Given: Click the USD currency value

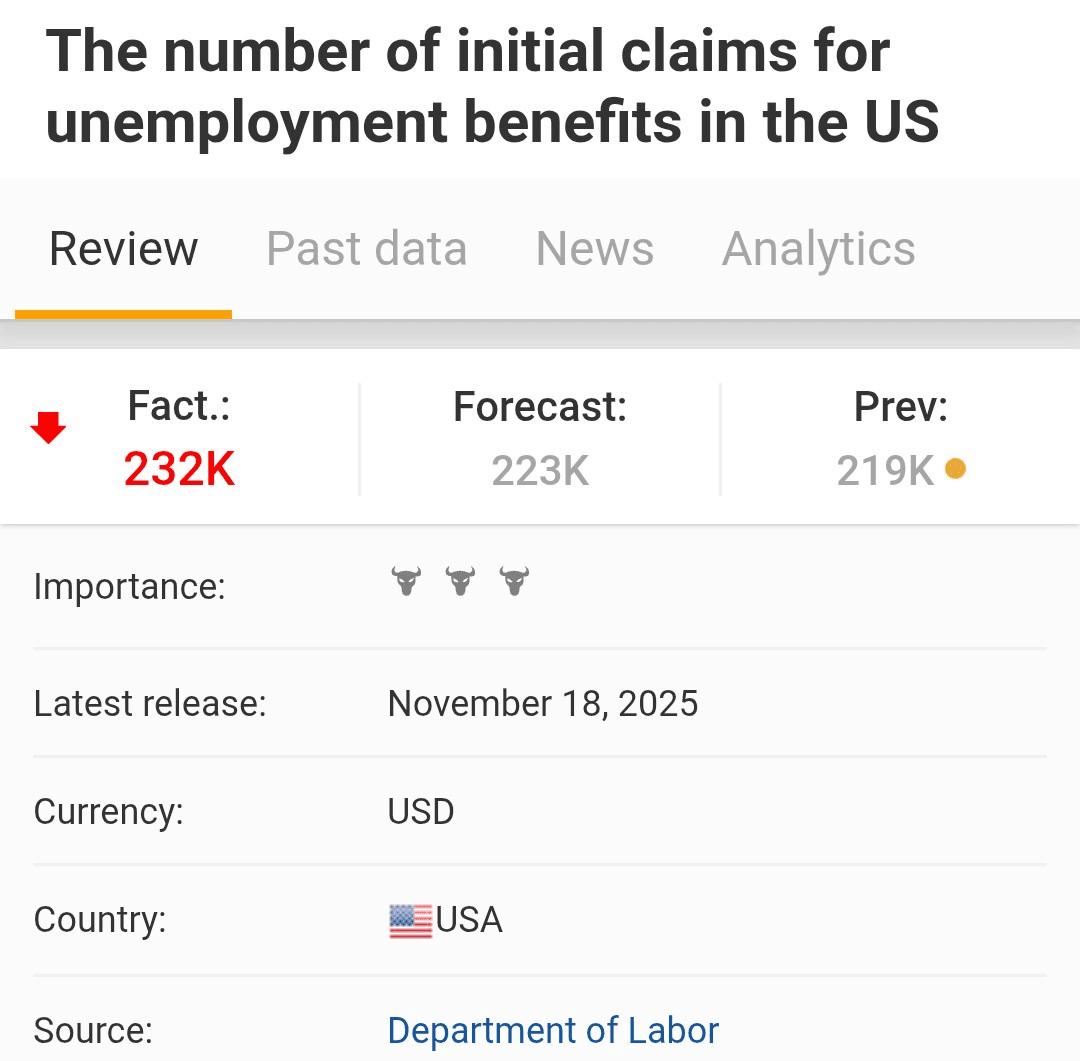Looking at the screenshot, I should coord(421,811).
